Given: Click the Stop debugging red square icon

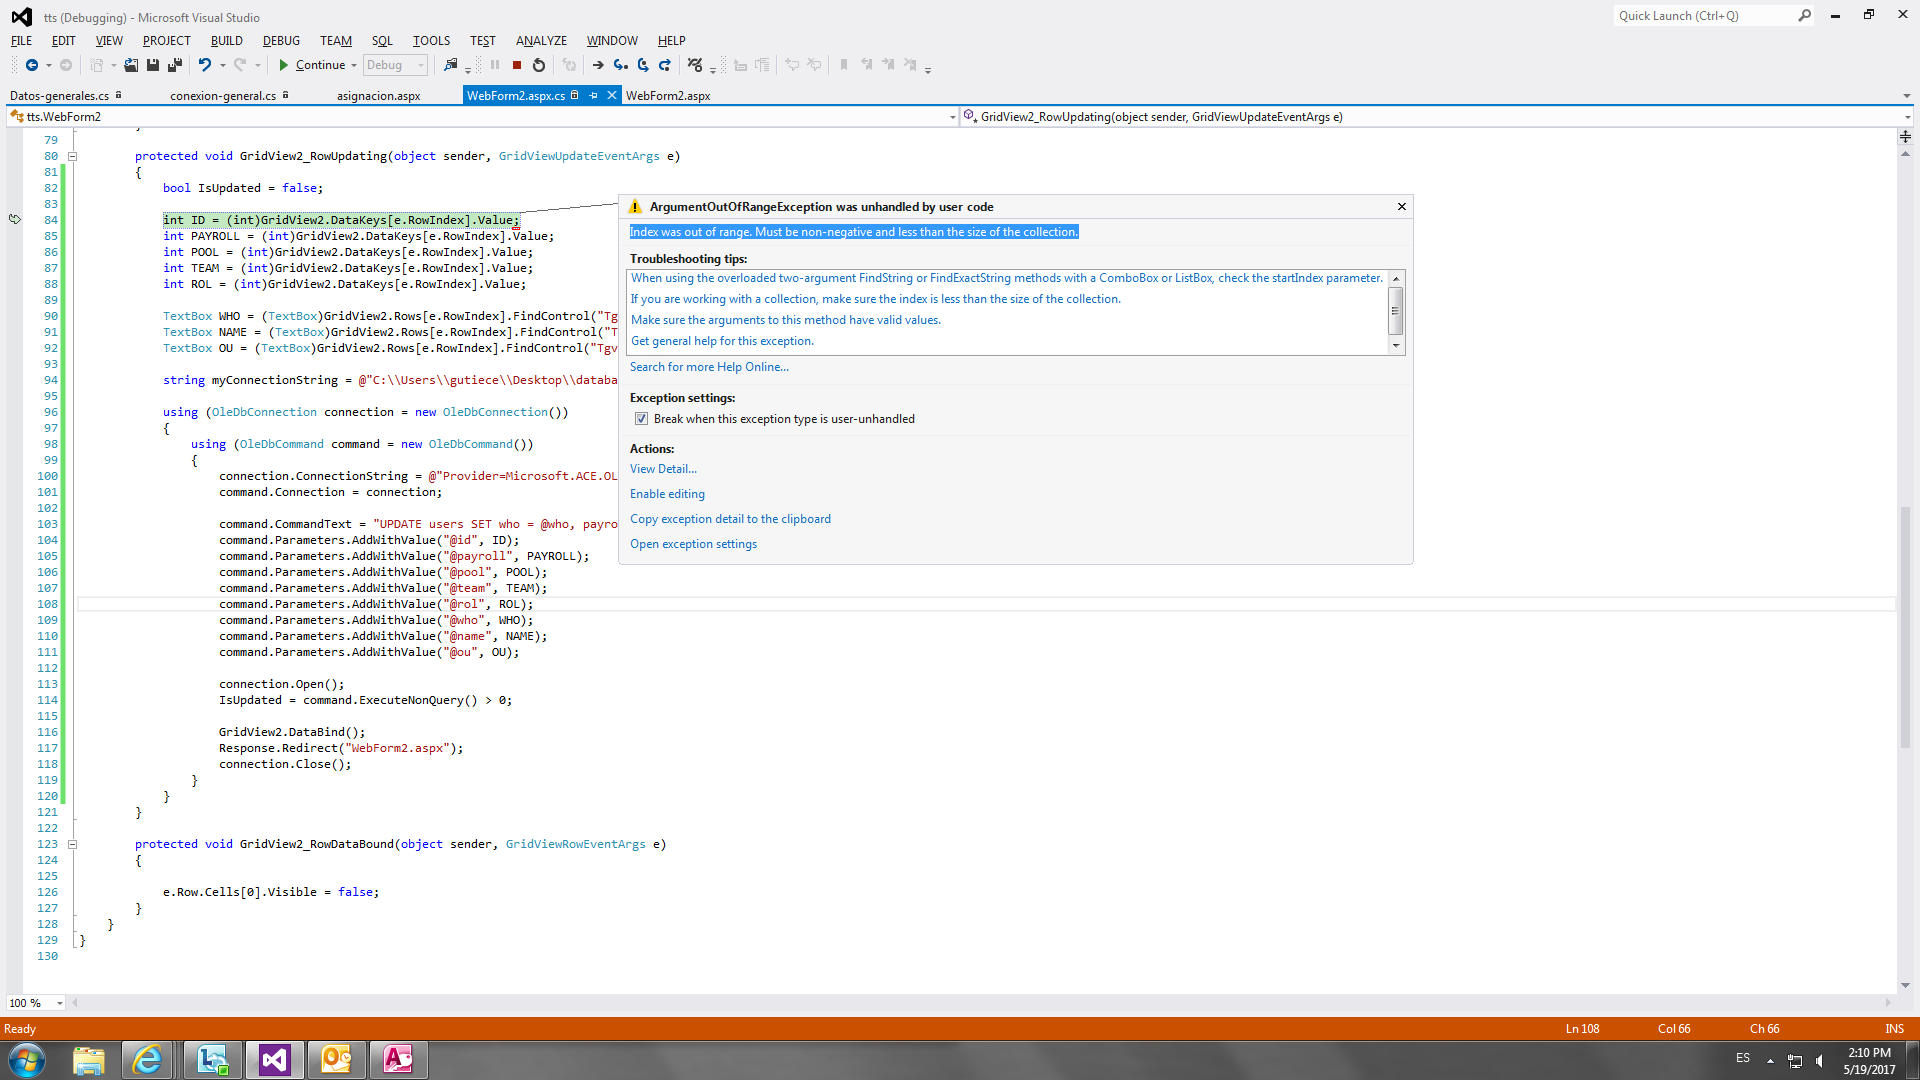Looking at the screenshot, I should [516, 65].
